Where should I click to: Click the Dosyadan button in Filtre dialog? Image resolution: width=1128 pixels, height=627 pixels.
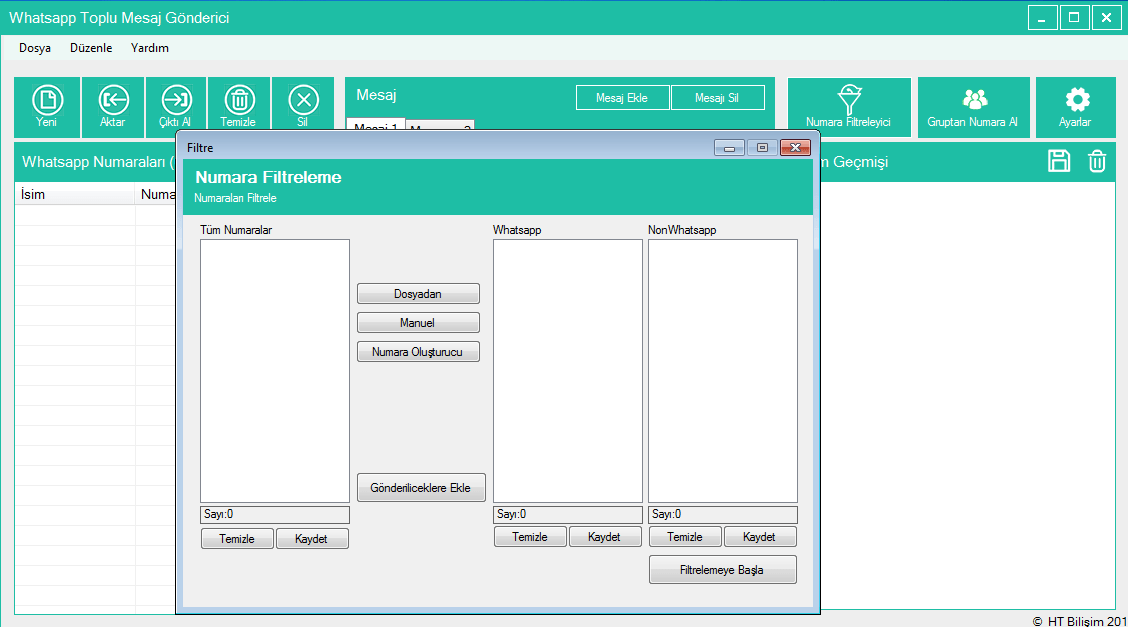tap(418, 293)
